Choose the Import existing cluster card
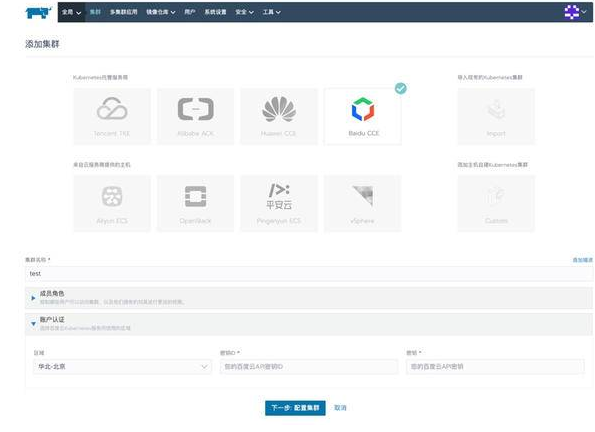The height and width of the screenshot is (432, 595). (496, 117)
